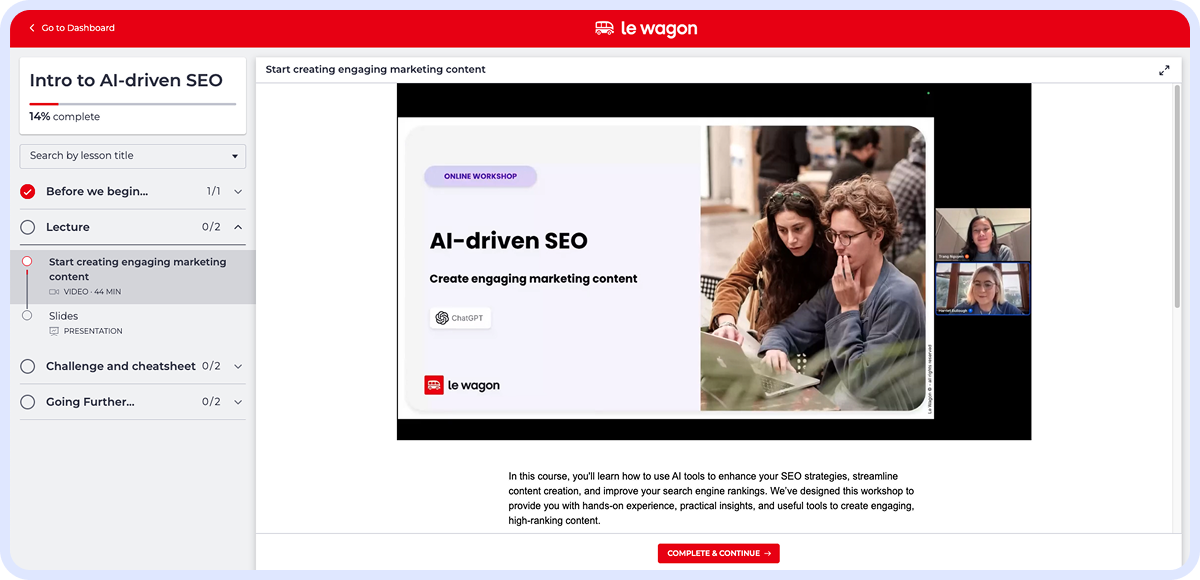Viewport: 1200px width, 580px height.
Task: Collapse the Lecture section chevron
Action: coord(239,227)
